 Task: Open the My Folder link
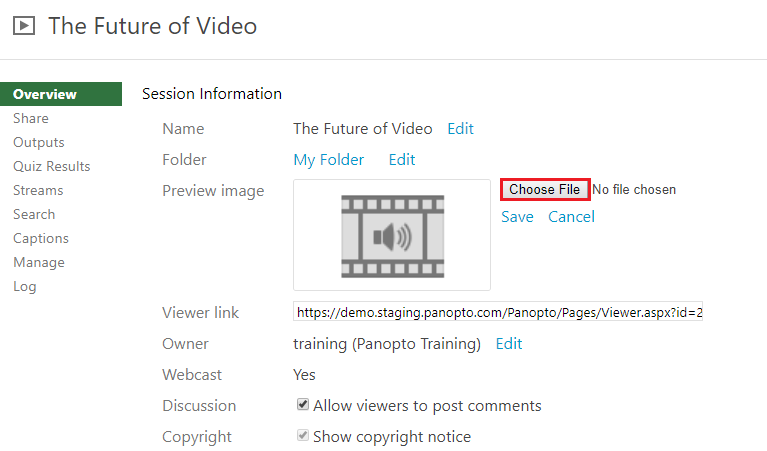(x=329, y=159)
